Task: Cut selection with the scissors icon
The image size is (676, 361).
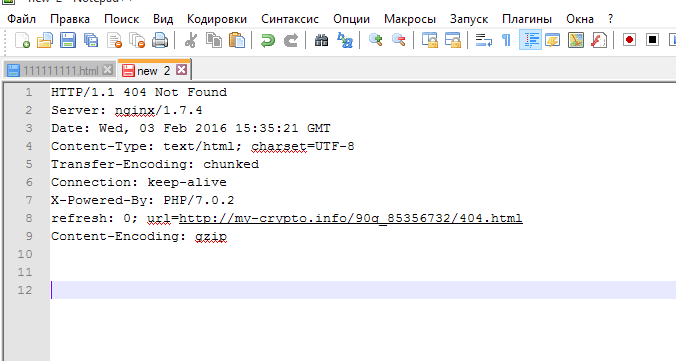Action: pyautogui.click(x=191, y=40)
